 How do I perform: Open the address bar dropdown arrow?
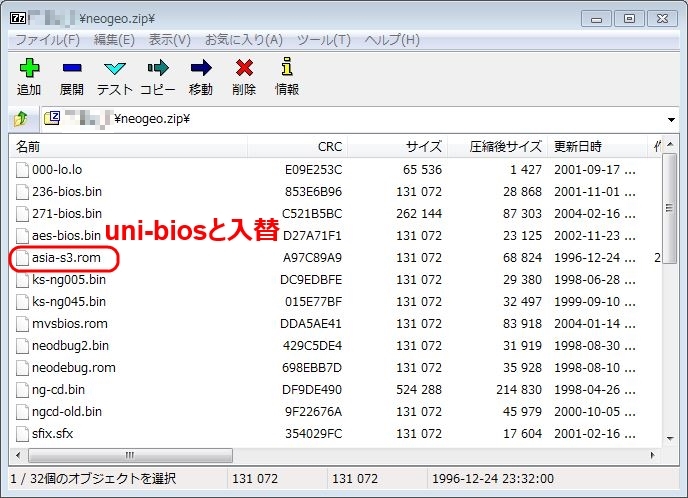tap(671, 119)
